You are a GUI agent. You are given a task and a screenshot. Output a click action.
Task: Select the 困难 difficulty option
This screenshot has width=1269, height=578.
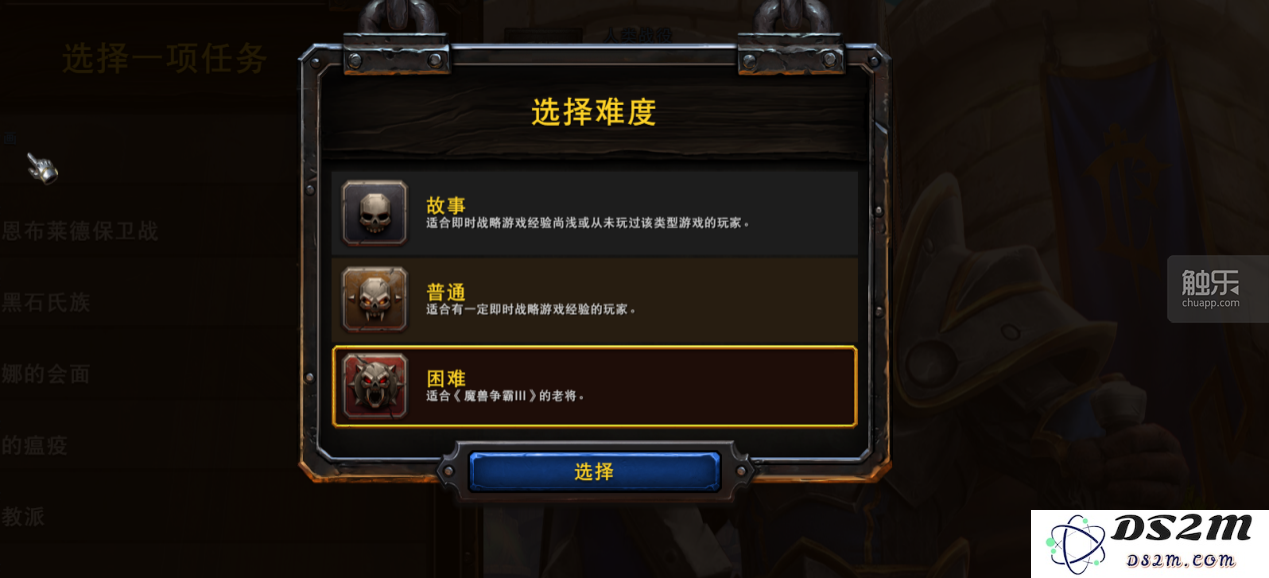(594, 386)
